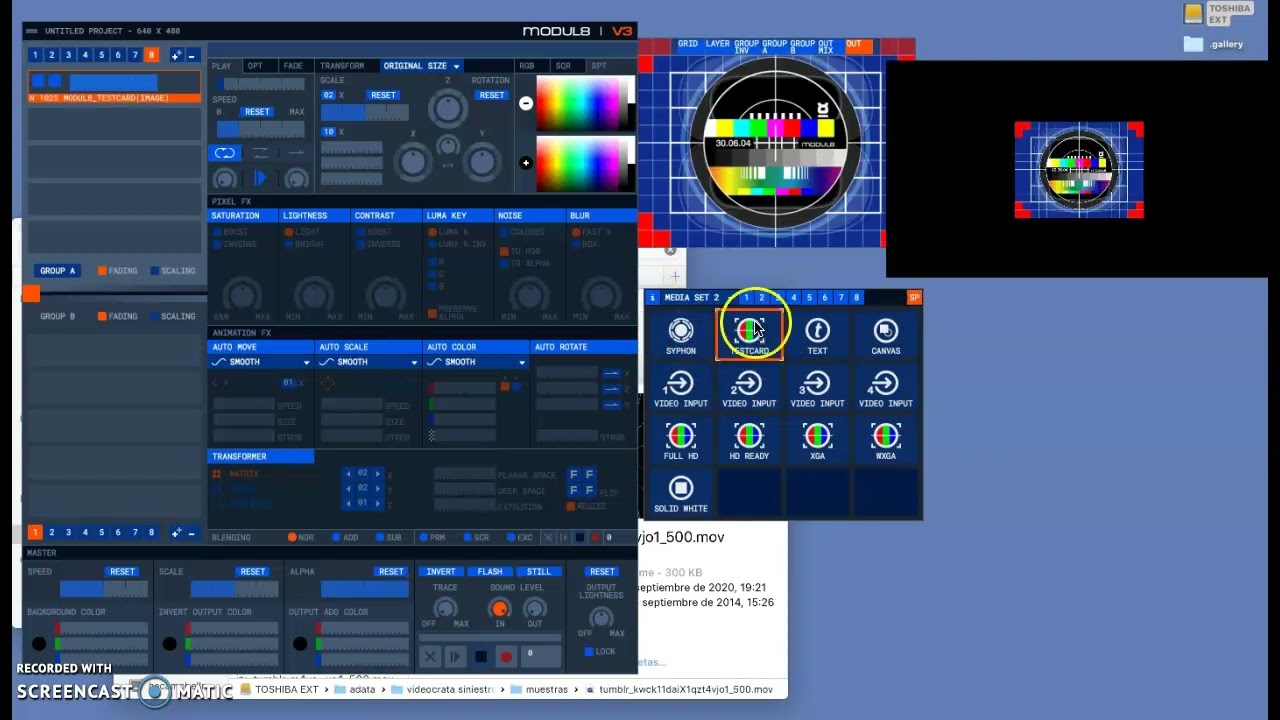Open Auto Color Smooth dropdown
The width and height of the screenshot is (1280, 720).
point(476,362)
